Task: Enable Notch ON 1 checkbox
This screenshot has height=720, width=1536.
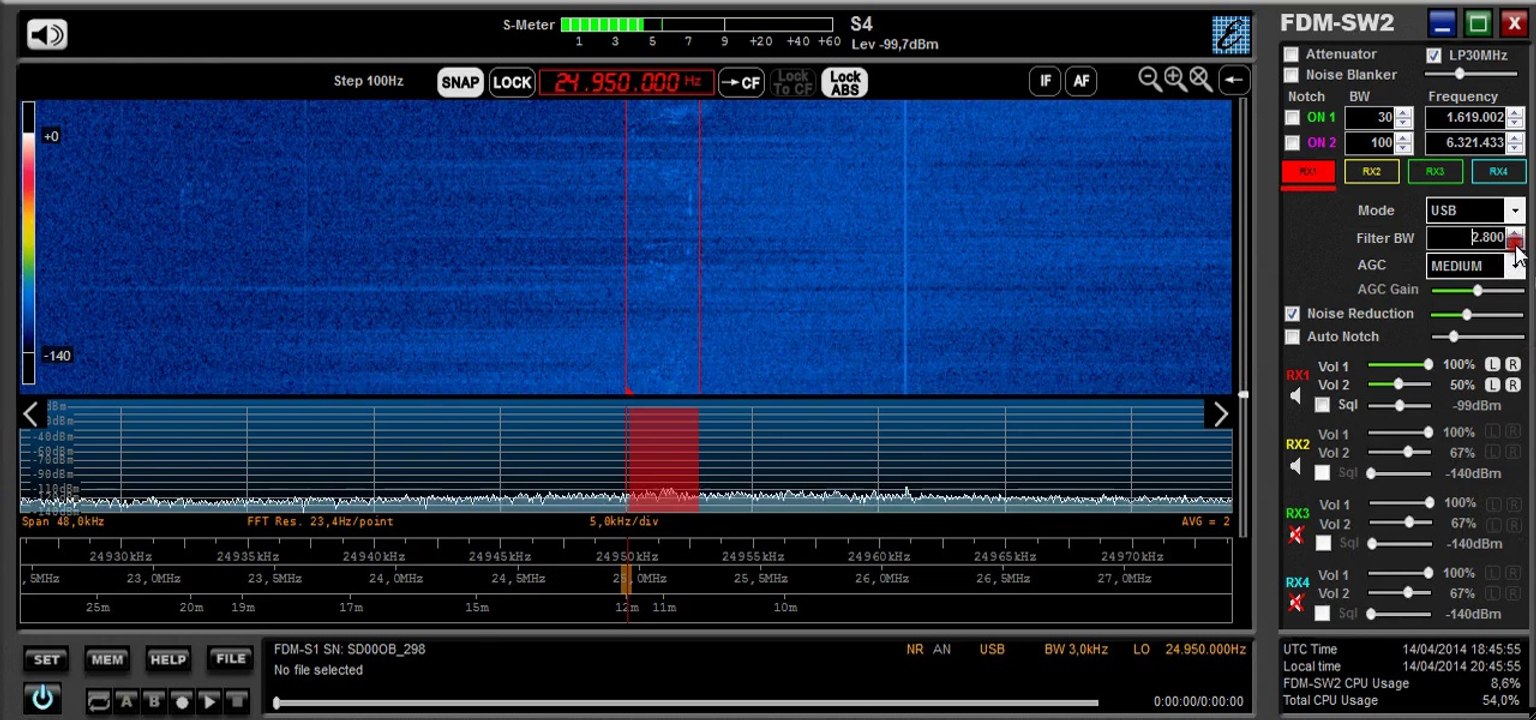Action: tap(1292, 117)
